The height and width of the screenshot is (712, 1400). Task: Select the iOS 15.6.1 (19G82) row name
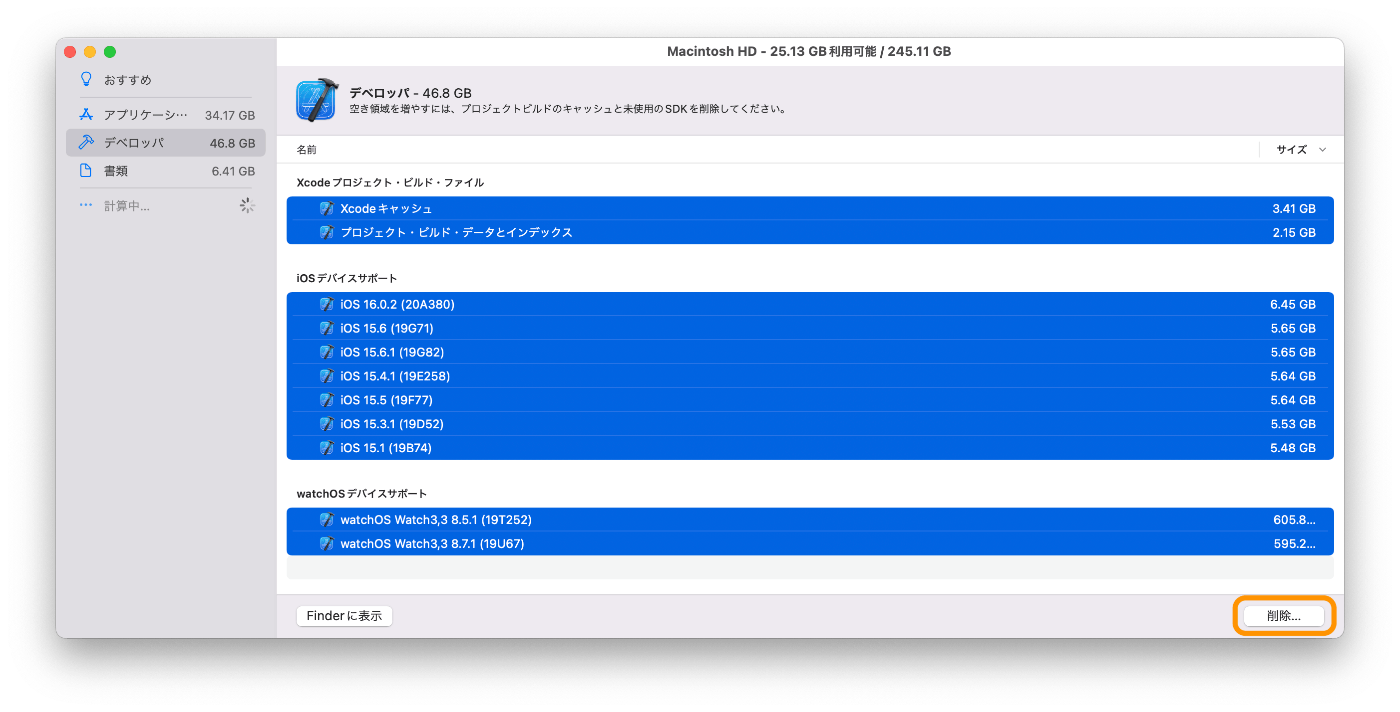tap(392, 353)
